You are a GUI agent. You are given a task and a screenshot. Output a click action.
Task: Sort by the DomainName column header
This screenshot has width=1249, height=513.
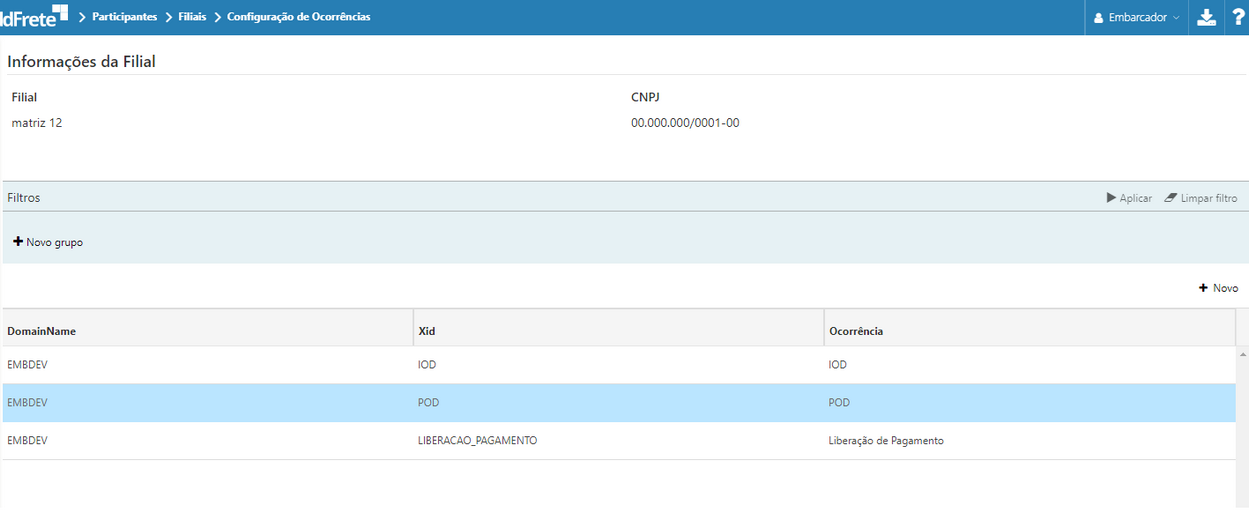pos(42,331)
